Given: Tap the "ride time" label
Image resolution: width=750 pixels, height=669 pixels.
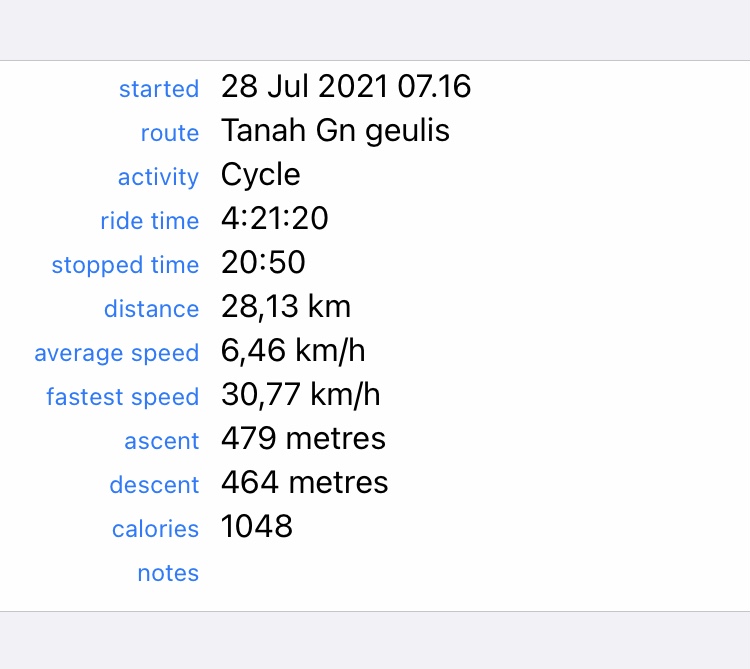Looking at the screenshot, I should (149, 221).
